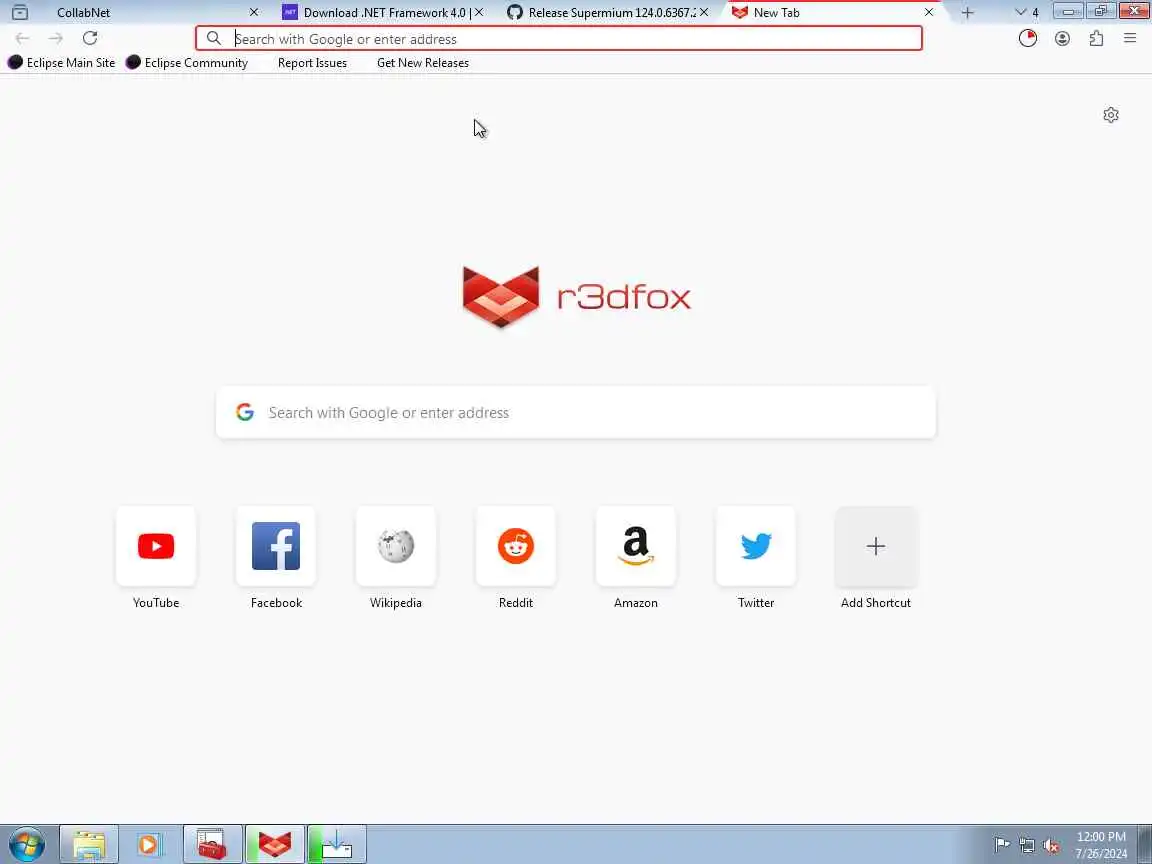1152x864 pixels.
Task: Switch to Download .NET Framework 4.0 tab
Action: pos(384,12)
